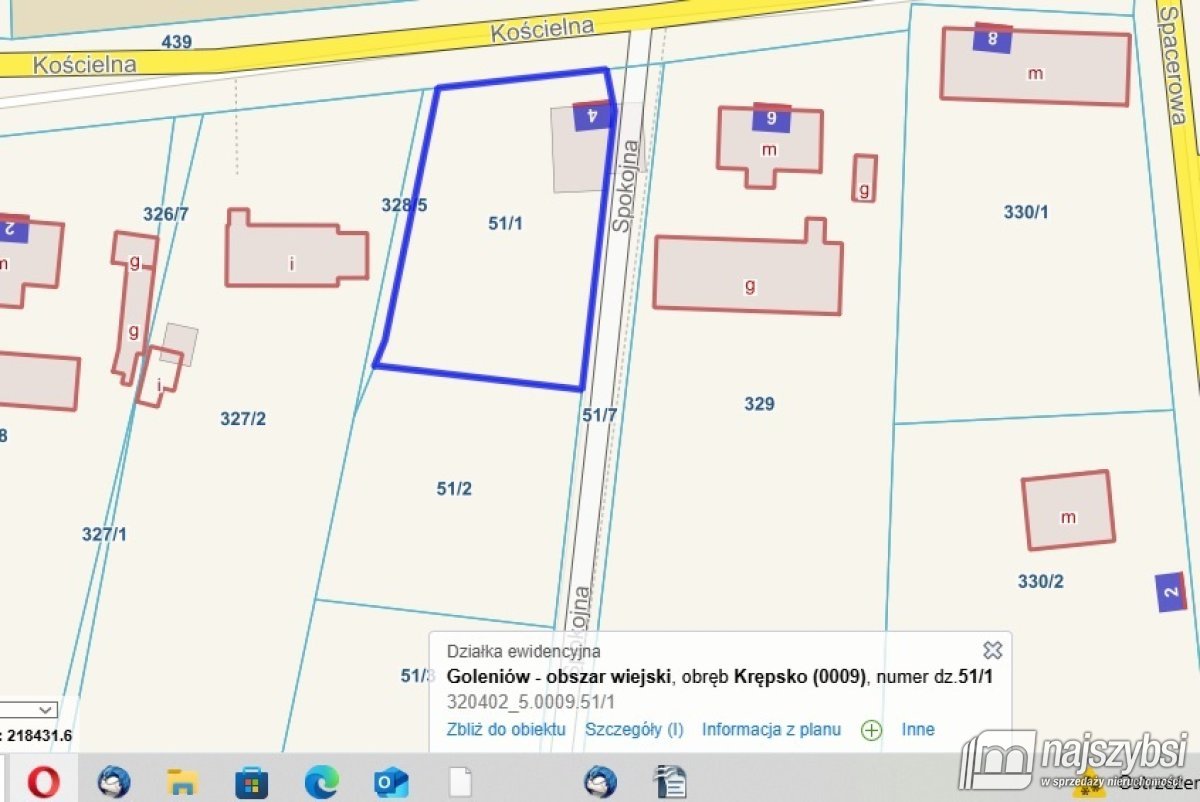The width and height of the screenshot is (1200, 802).
Task: Open the 'Inne' options in popup
Action: pyautogui.click(x=918, y=729)
